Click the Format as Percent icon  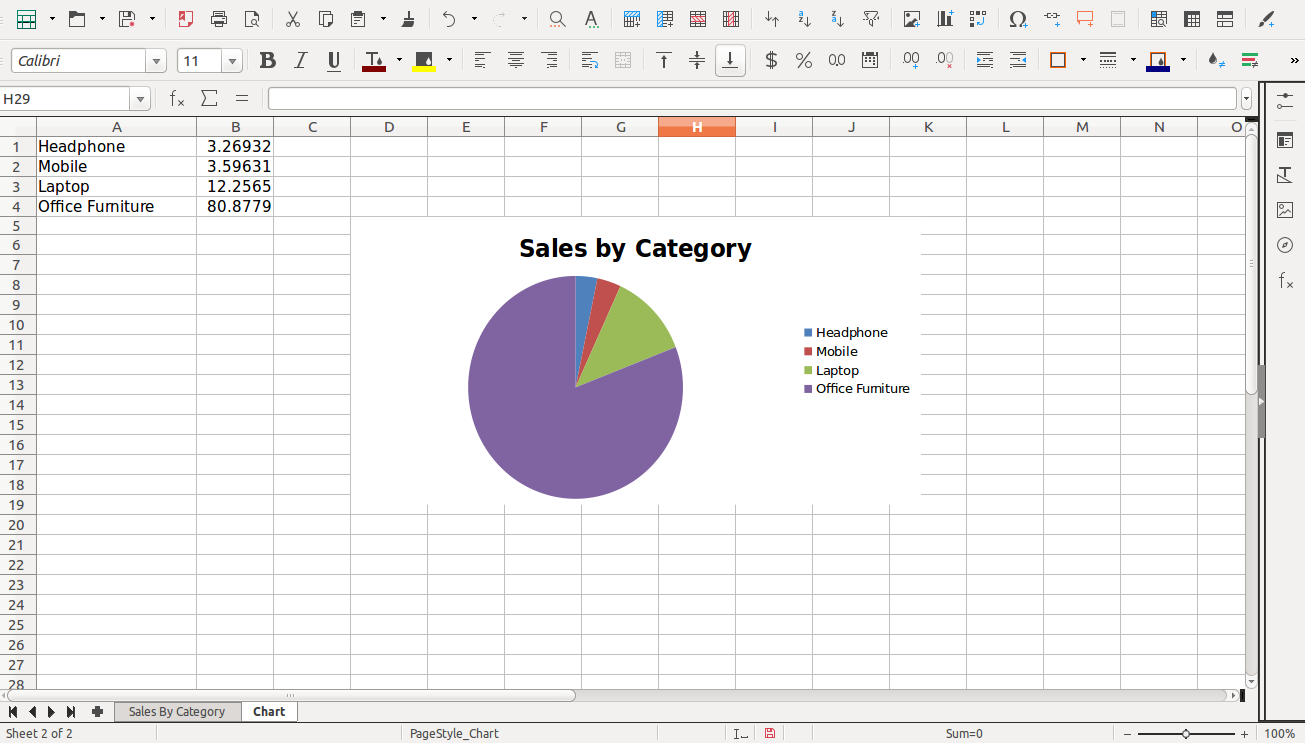803,61
